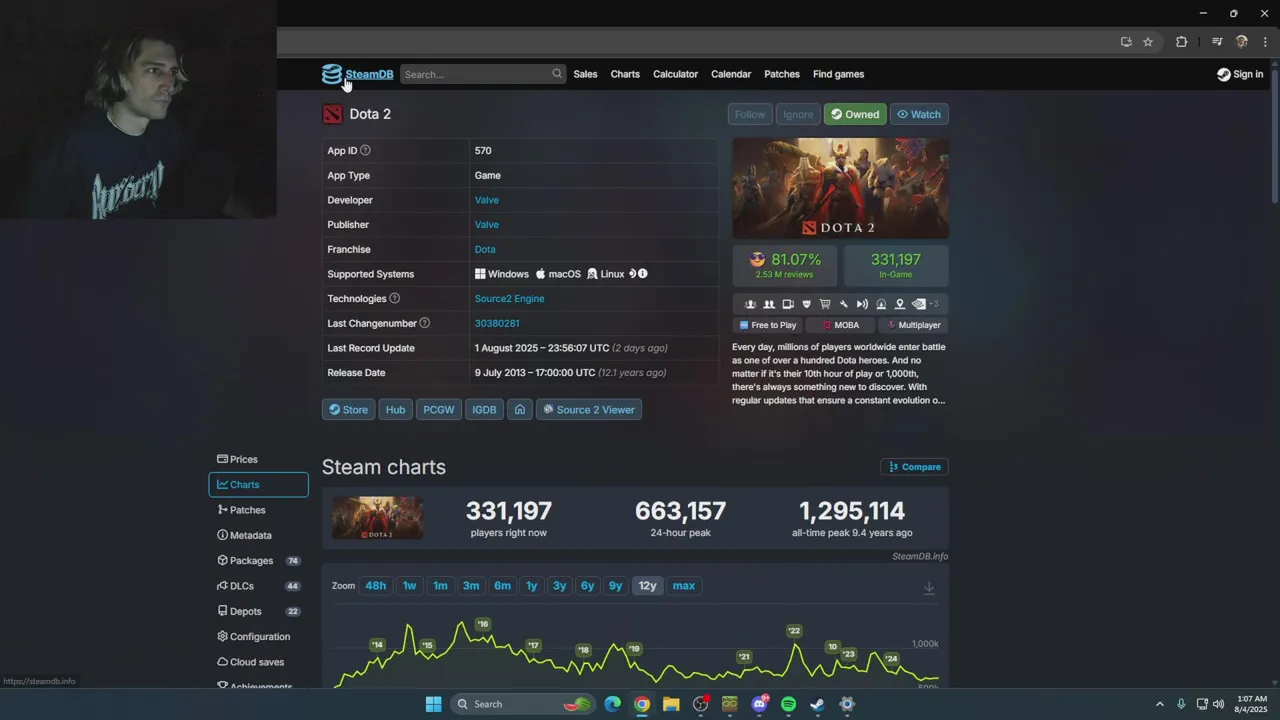This screenshot has width=1280, height=720.
Task: Toggle the Follow button
Action: (750, 114)
